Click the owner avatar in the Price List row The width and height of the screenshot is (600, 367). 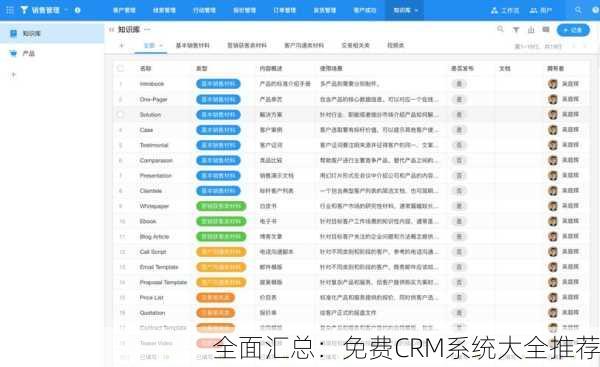(x=553, y=297)
